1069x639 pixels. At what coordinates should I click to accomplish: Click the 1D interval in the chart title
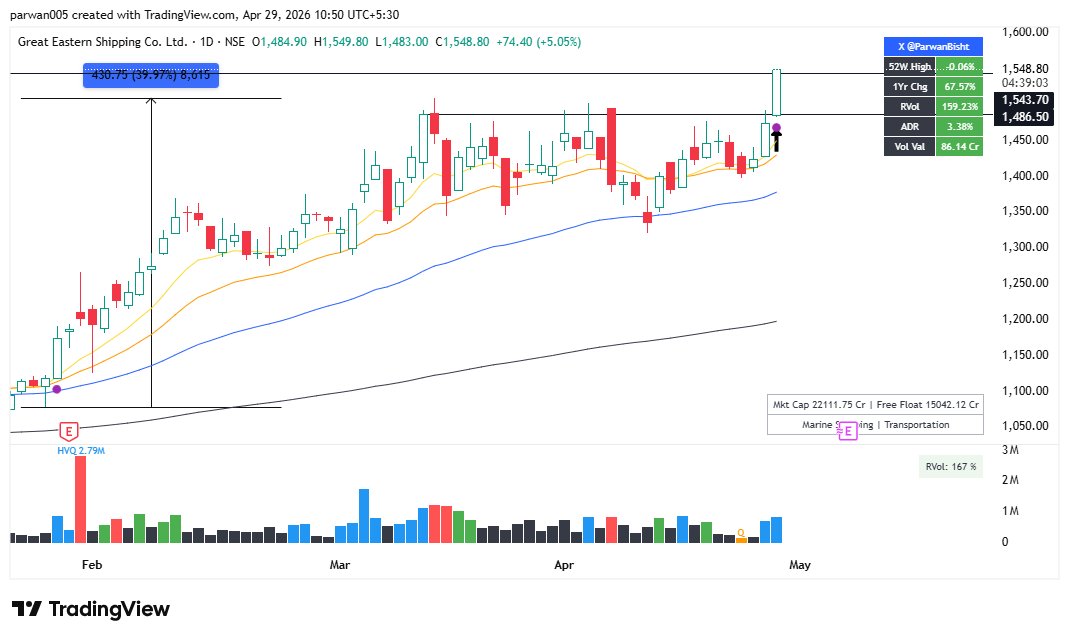(x=207, y=42)
